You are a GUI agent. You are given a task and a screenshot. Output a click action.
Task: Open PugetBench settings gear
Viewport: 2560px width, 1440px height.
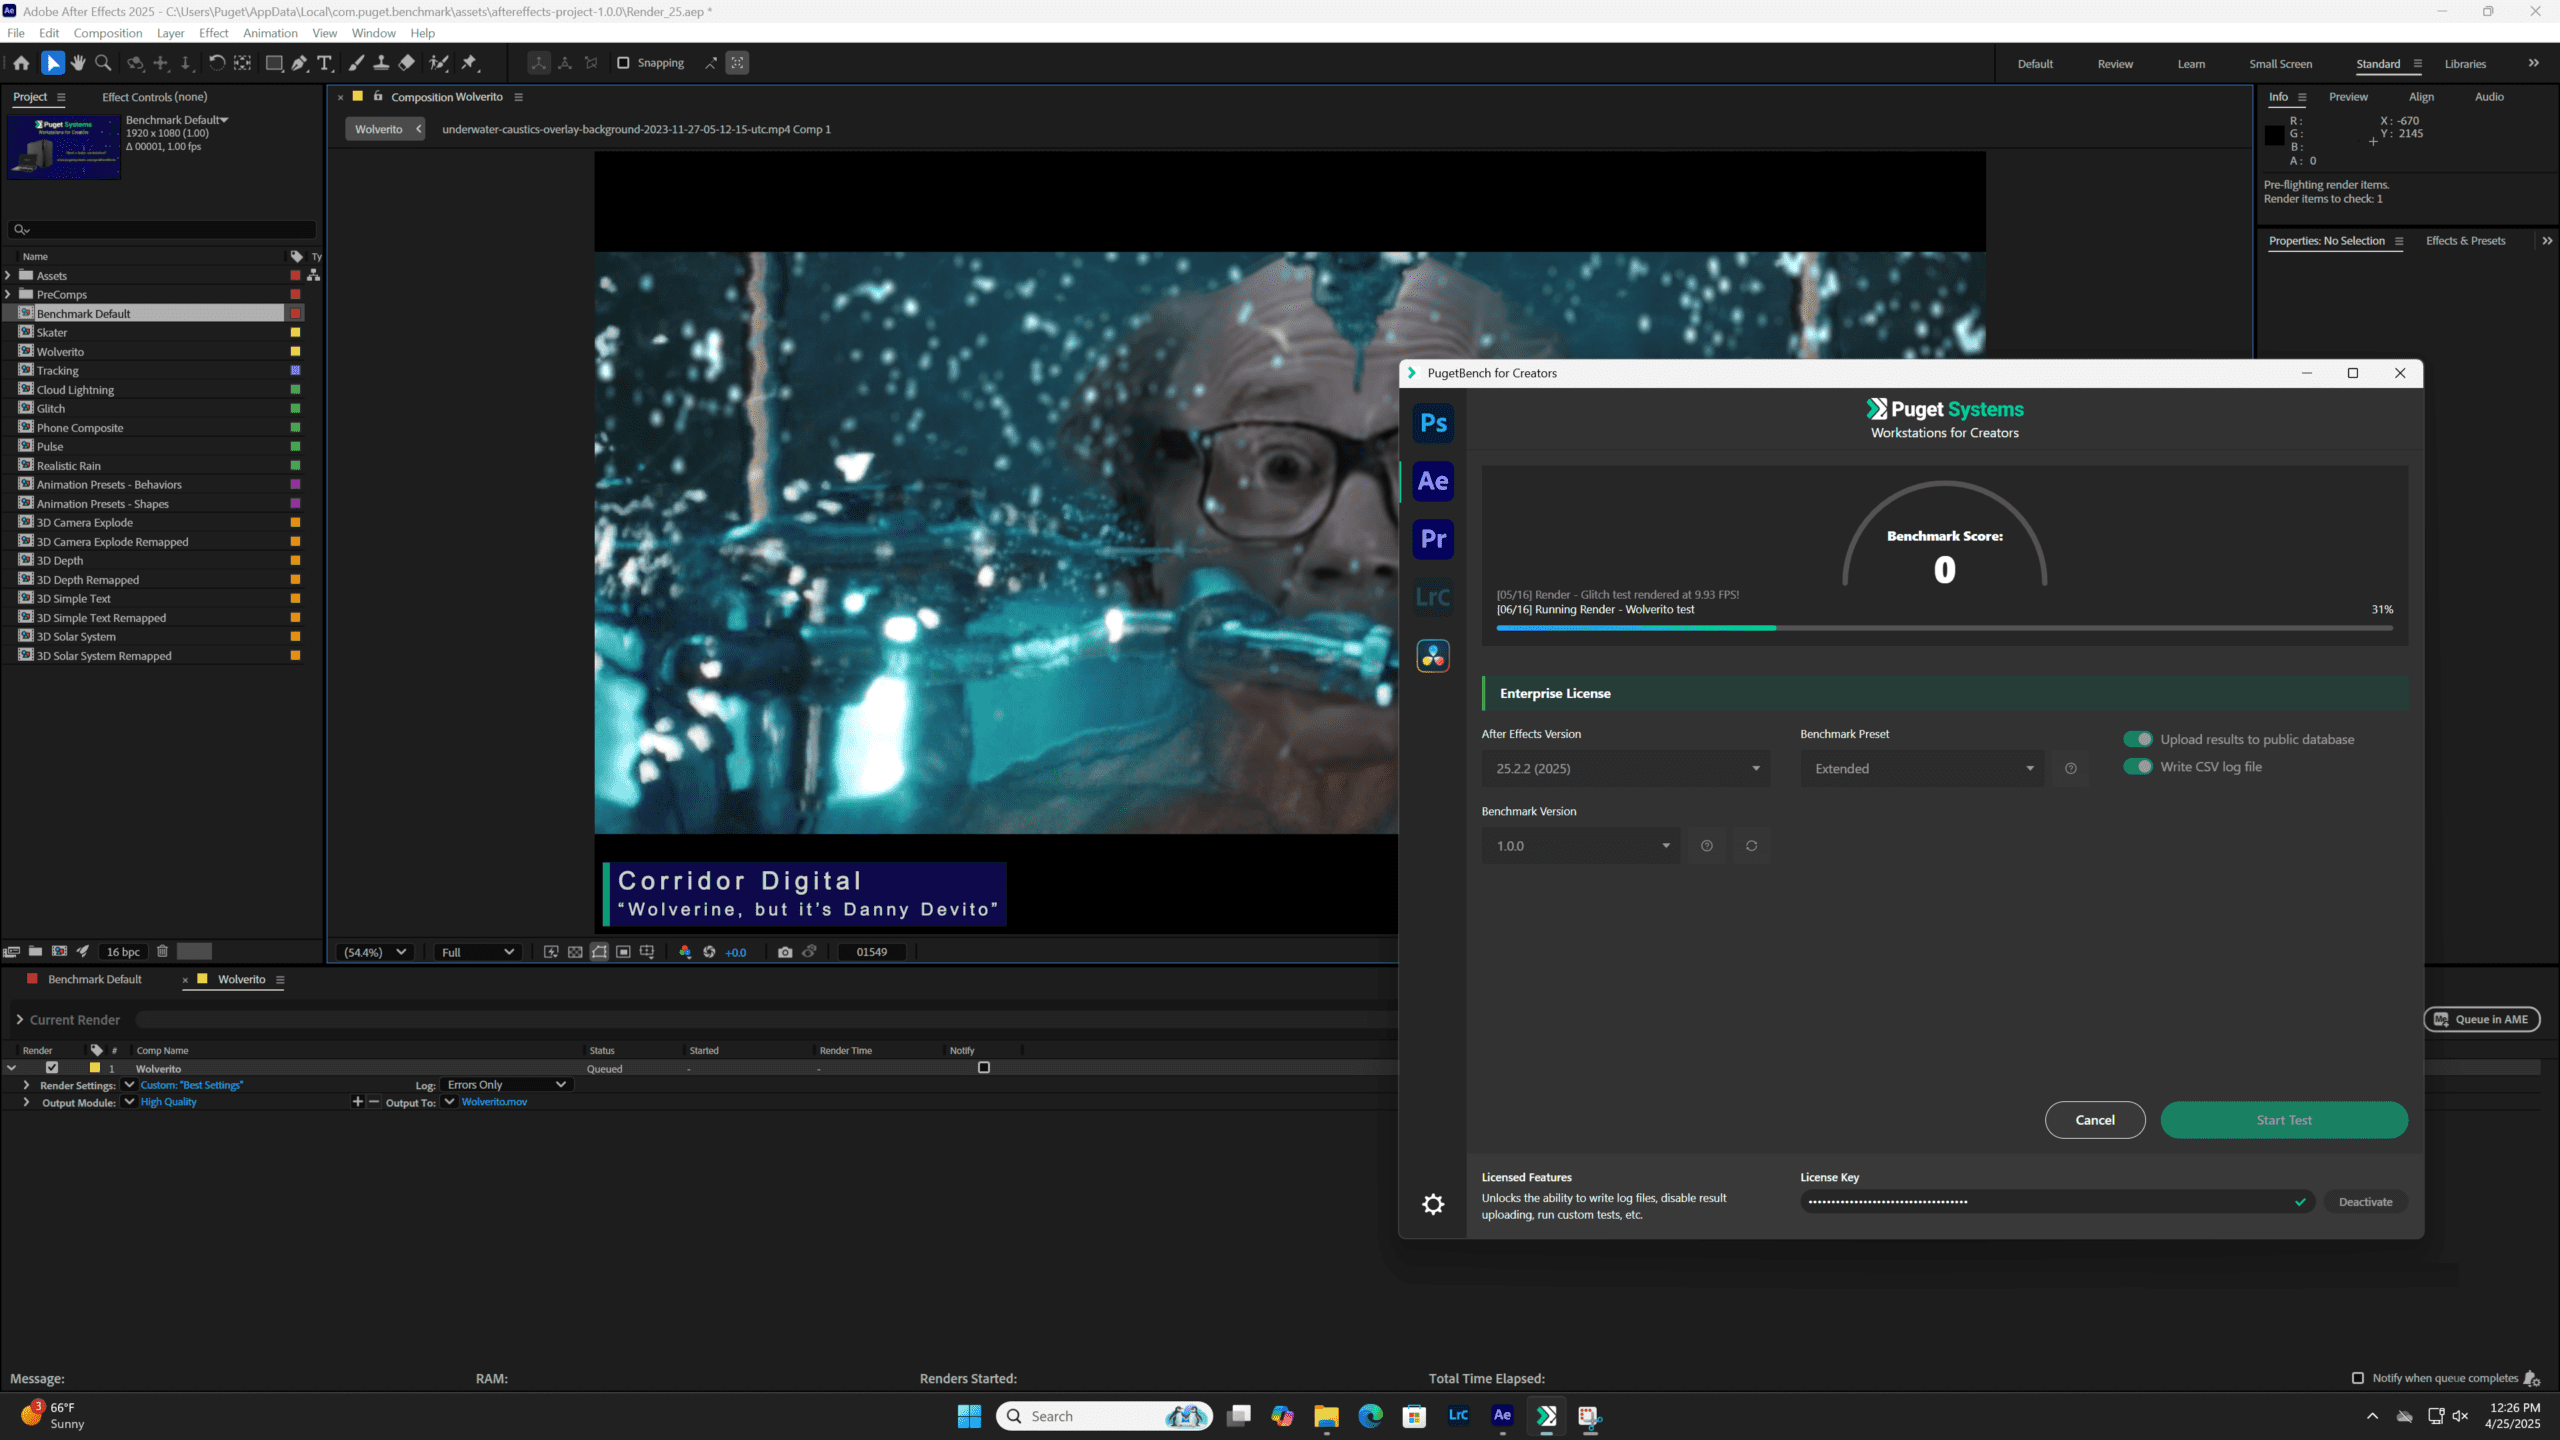1433,1204
